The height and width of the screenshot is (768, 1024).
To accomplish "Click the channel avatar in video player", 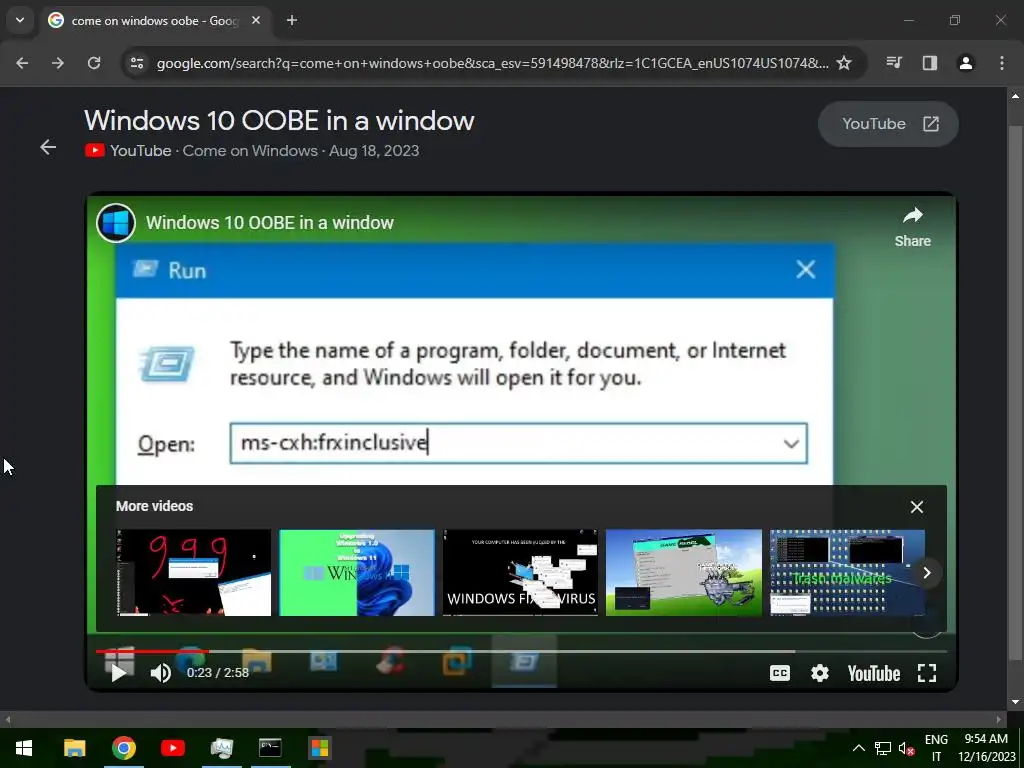I will (116, 223).
